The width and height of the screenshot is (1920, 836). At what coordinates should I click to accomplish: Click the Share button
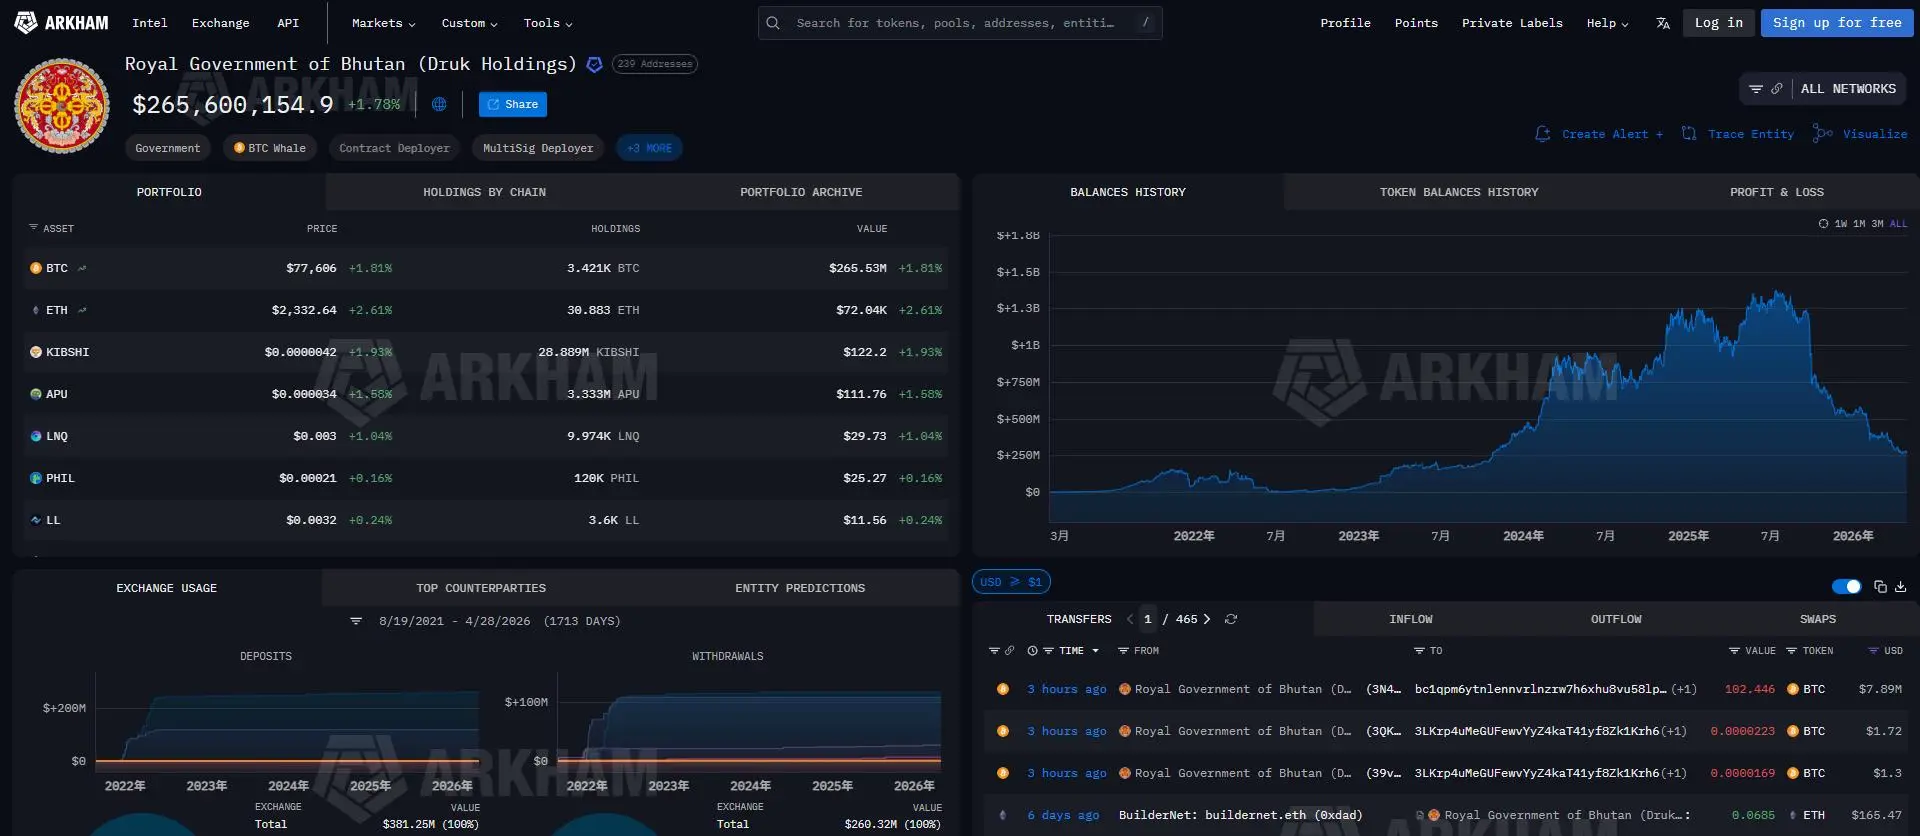point(513,104)
